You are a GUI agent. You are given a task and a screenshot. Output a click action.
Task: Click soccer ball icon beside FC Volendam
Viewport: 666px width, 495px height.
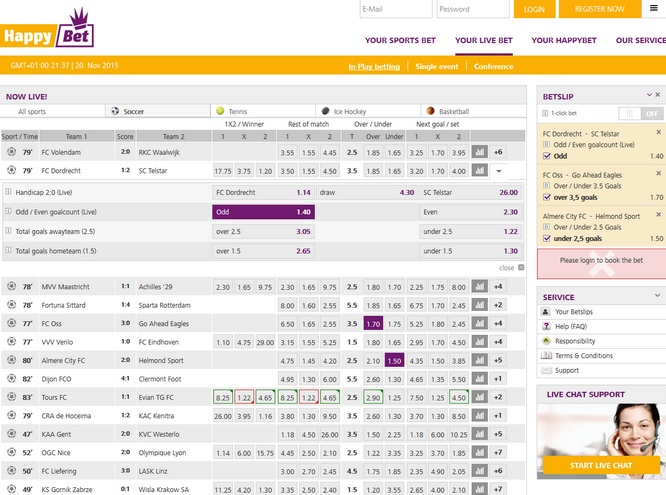11,152
